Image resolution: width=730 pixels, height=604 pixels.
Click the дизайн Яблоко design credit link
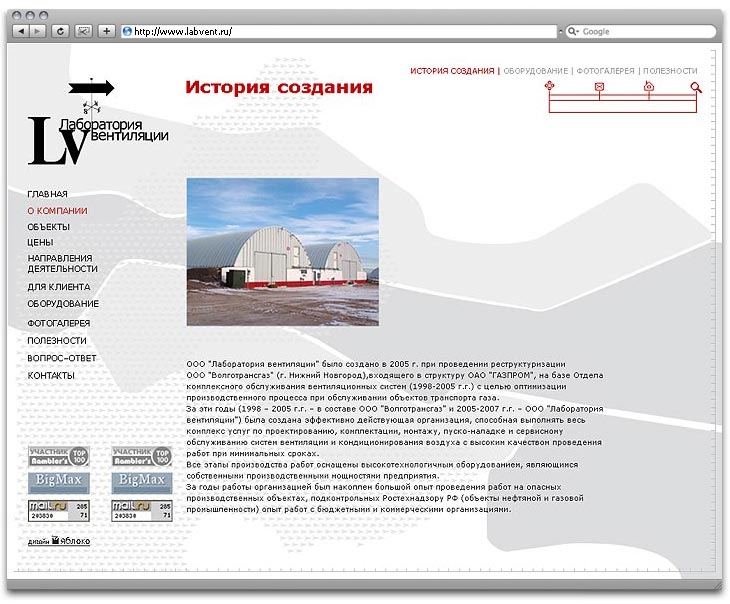[x=59, y=541]
